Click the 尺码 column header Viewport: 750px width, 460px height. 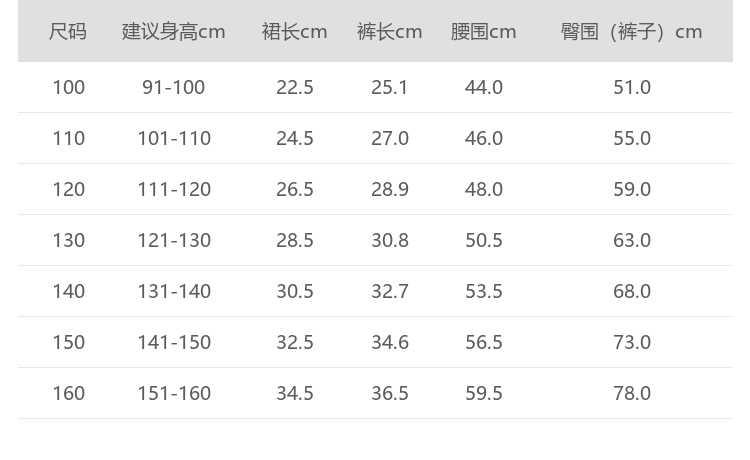click(x=68, y=32)
